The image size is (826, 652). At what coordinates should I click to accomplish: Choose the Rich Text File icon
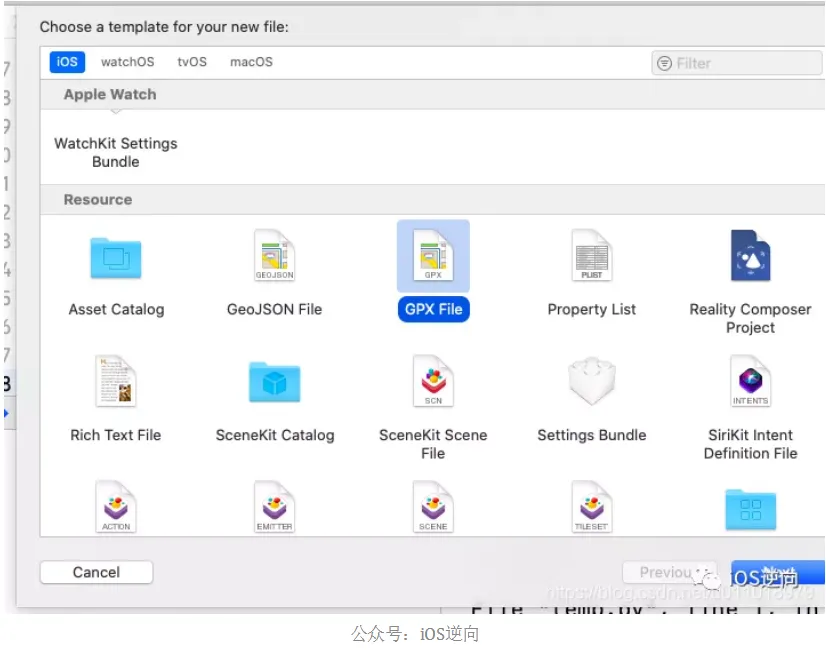coord(116,381)
